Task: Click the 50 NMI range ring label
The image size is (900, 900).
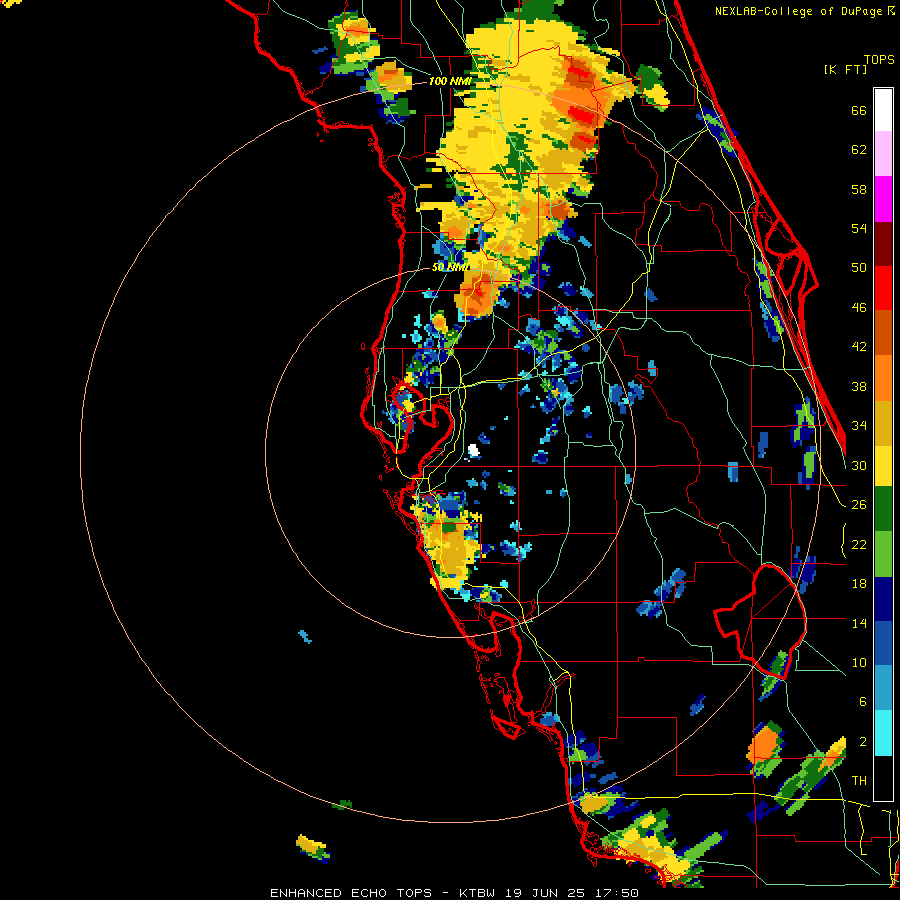Action: pyautogui.click(x=449, y=267)
